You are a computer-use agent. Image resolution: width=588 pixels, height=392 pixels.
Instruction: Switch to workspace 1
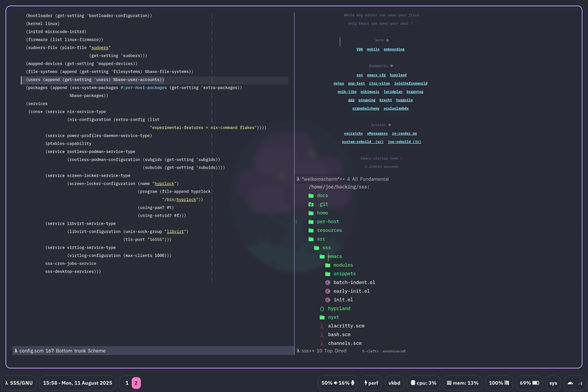[x=127, y=383]
